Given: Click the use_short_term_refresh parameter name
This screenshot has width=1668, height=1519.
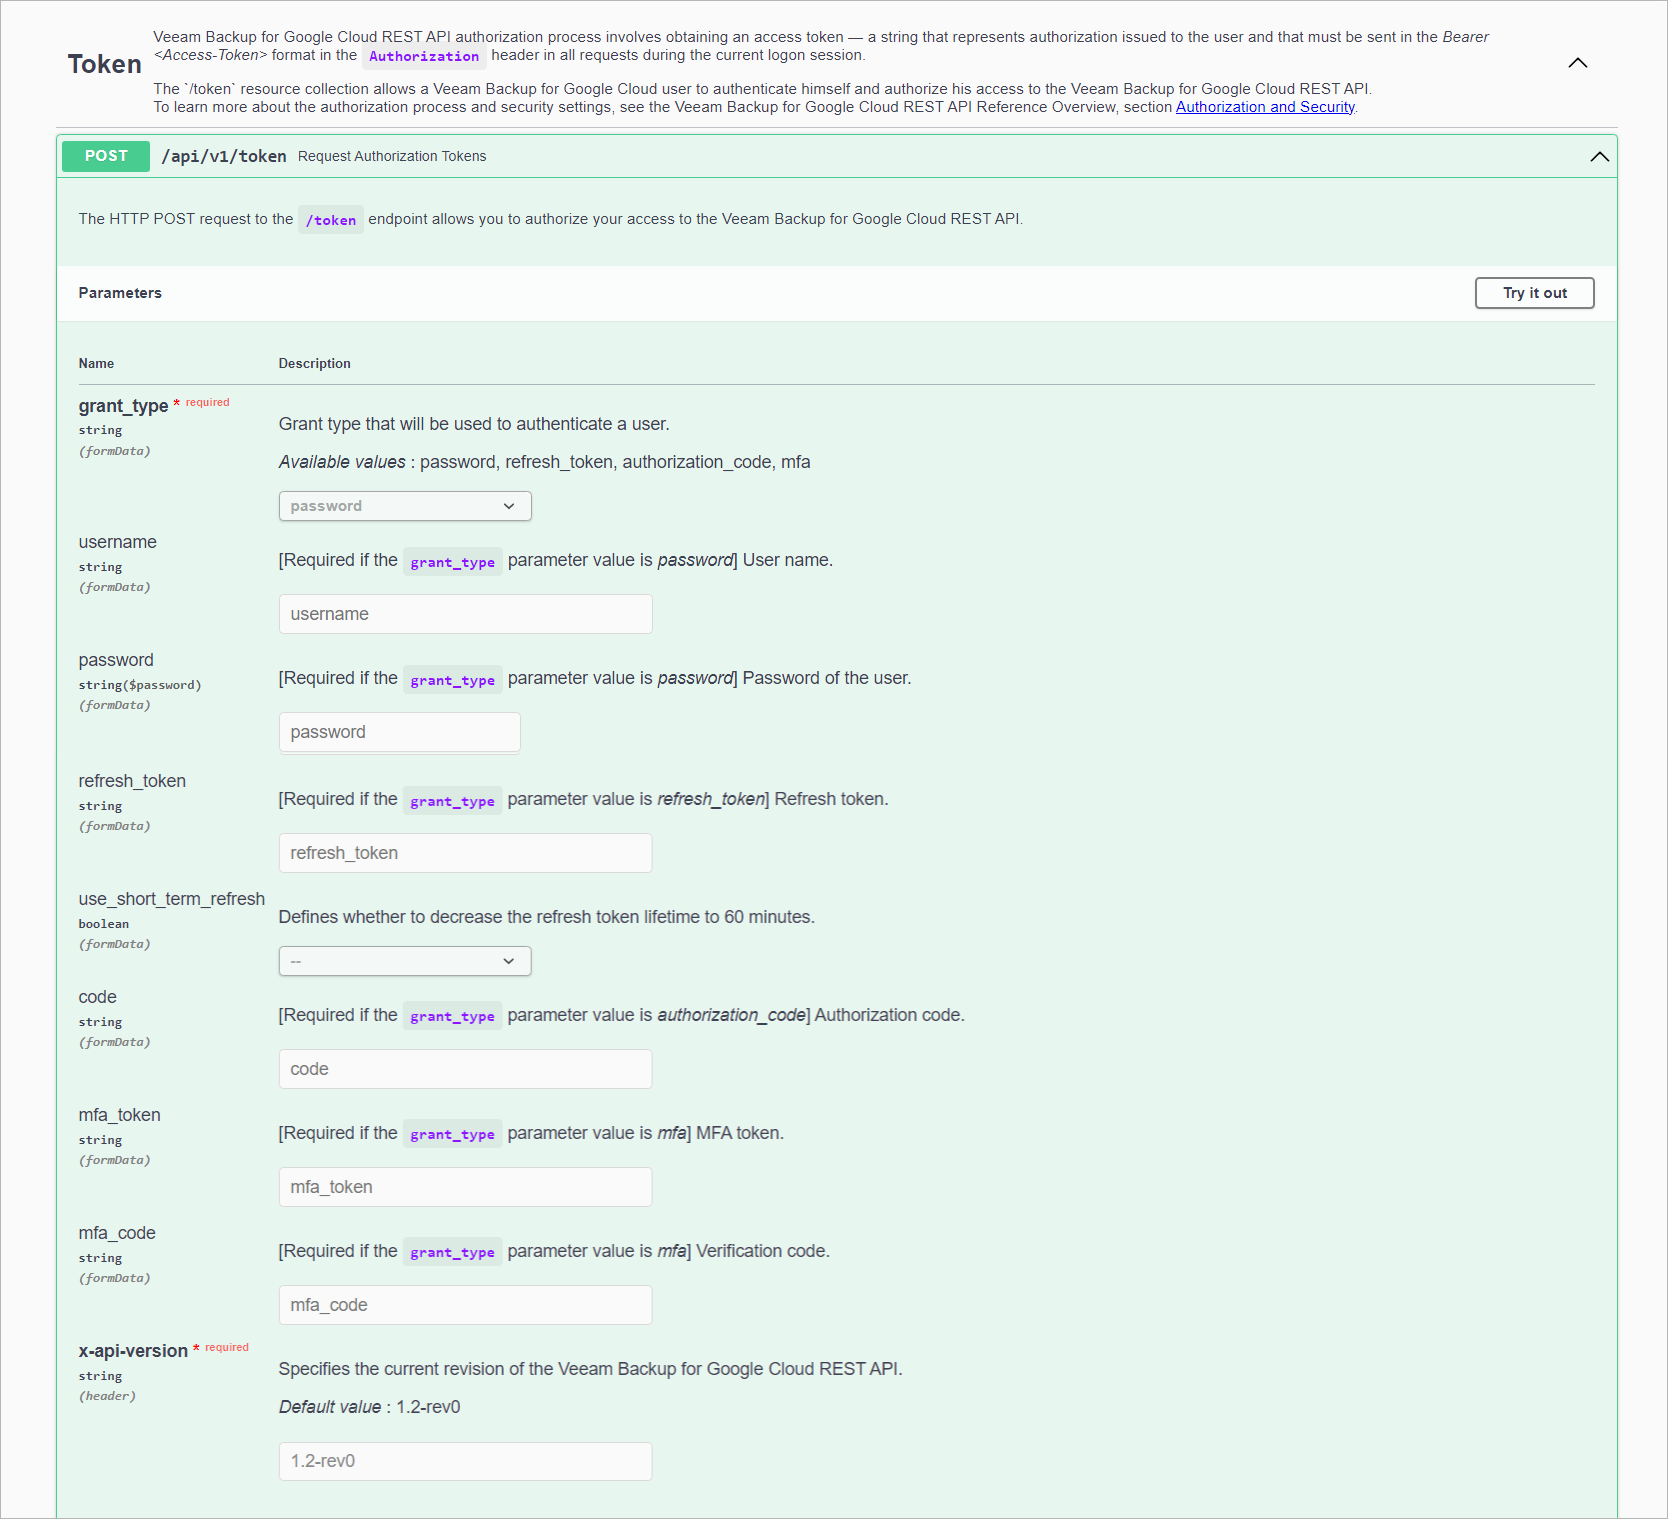Looking at the screenshot, I should coord(172,899).
